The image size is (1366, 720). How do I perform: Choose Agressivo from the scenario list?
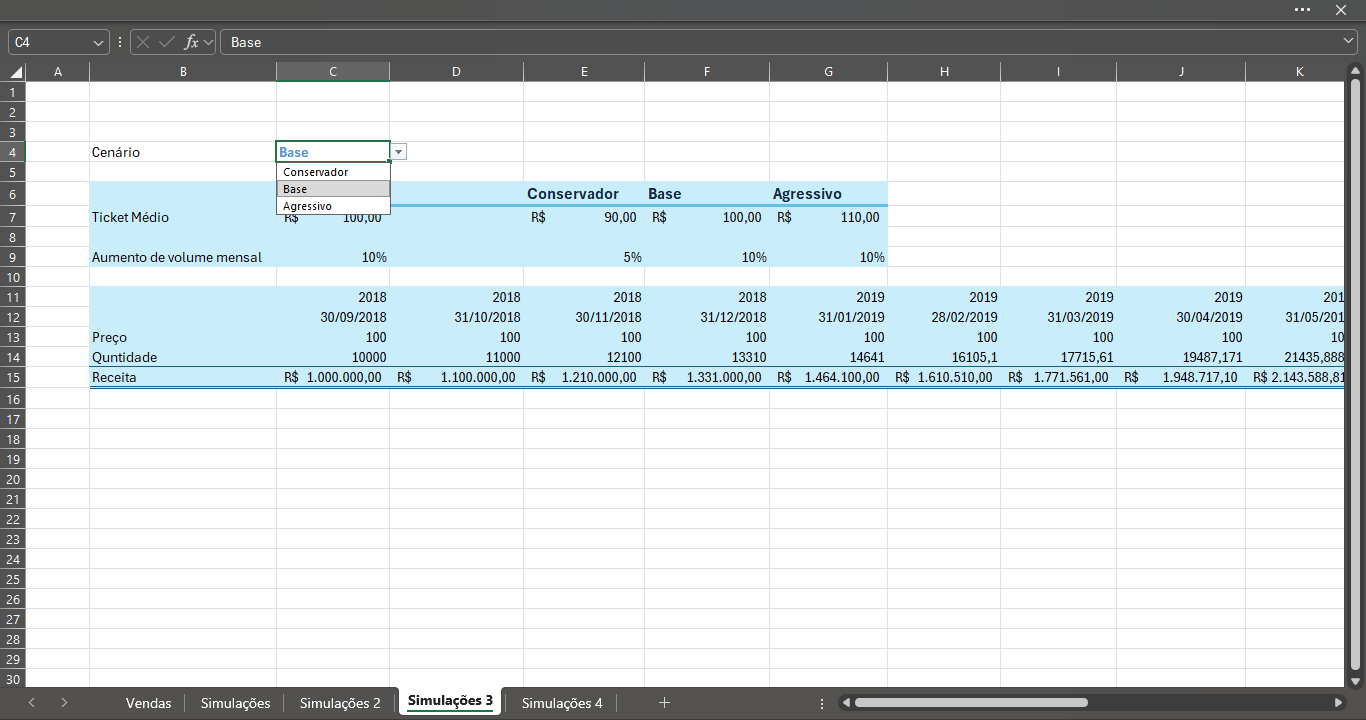[333, 206]
